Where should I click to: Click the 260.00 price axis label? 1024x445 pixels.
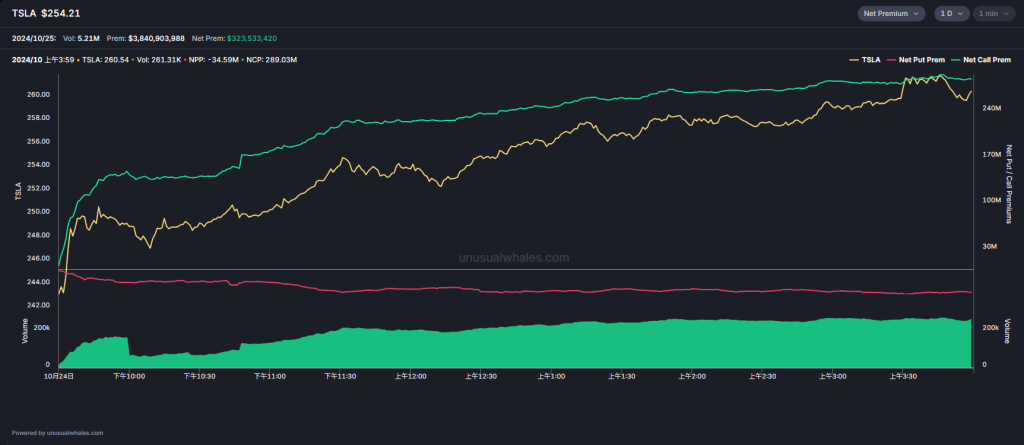(x=39, y=95)
